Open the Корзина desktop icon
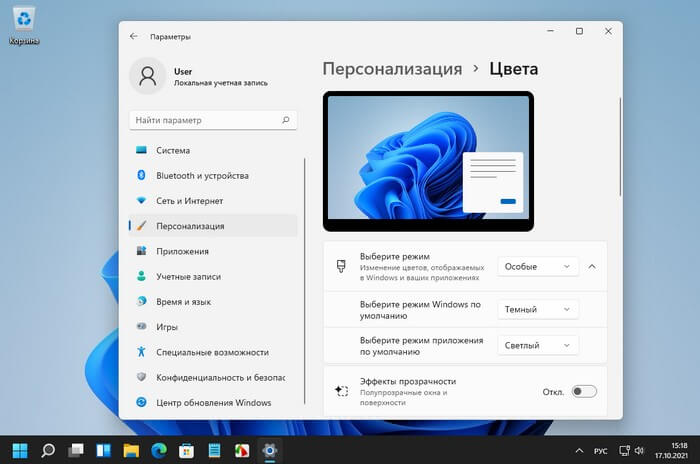Screen dimensions: 700x464 (x=24, y=26)
